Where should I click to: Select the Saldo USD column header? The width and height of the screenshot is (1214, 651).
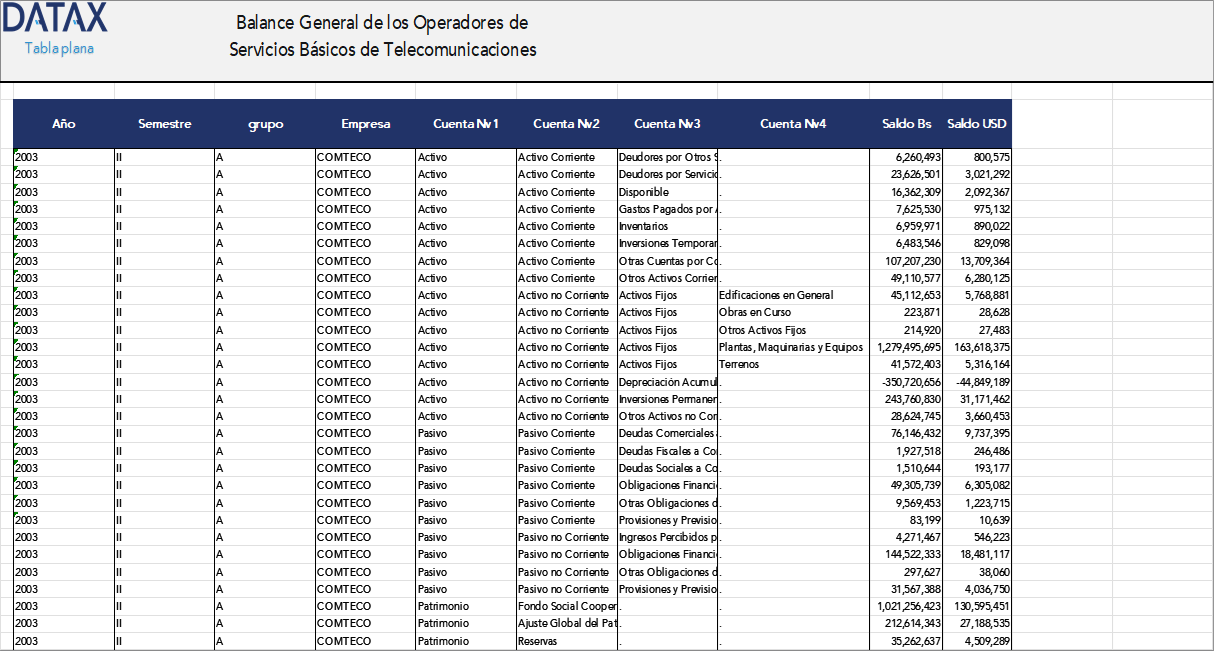point(977,124)
